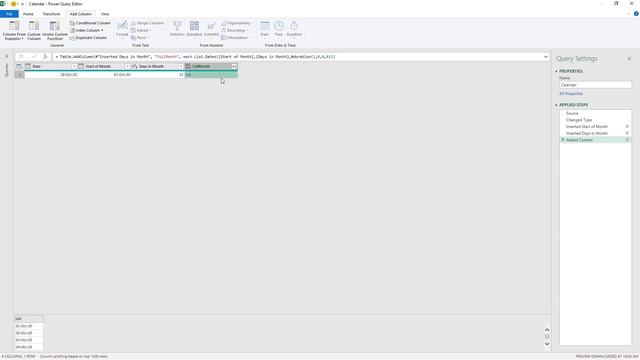
Task: Collapse the APPLIED STEPS section
Action: 556,105
